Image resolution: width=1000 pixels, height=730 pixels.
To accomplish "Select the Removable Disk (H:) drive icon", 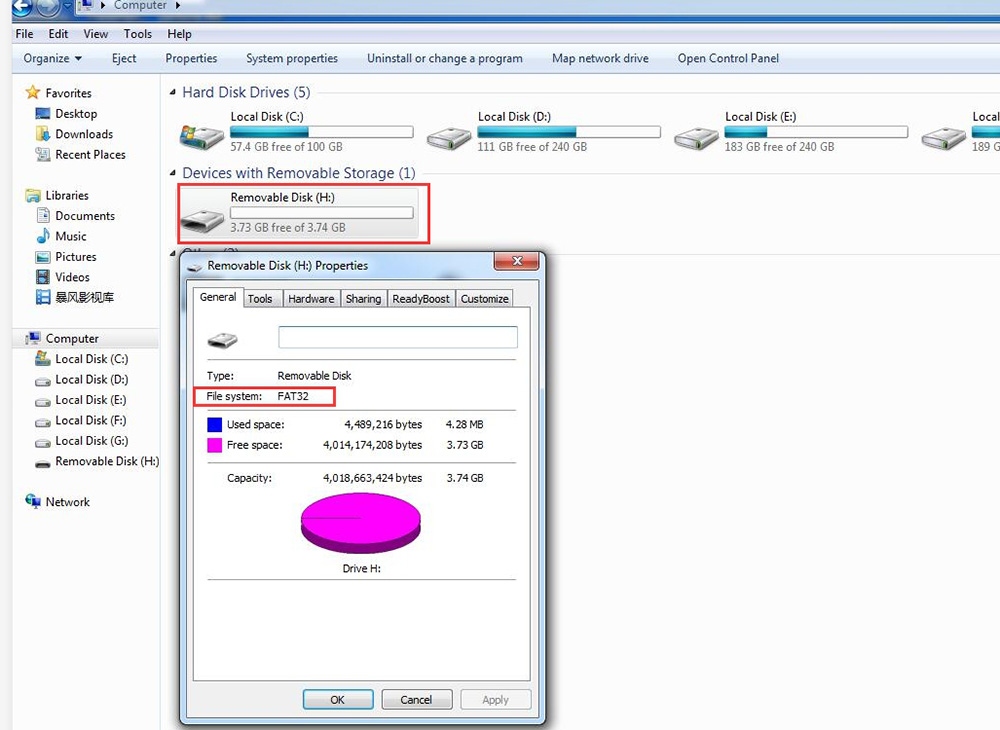I will (x=202, y=221).
